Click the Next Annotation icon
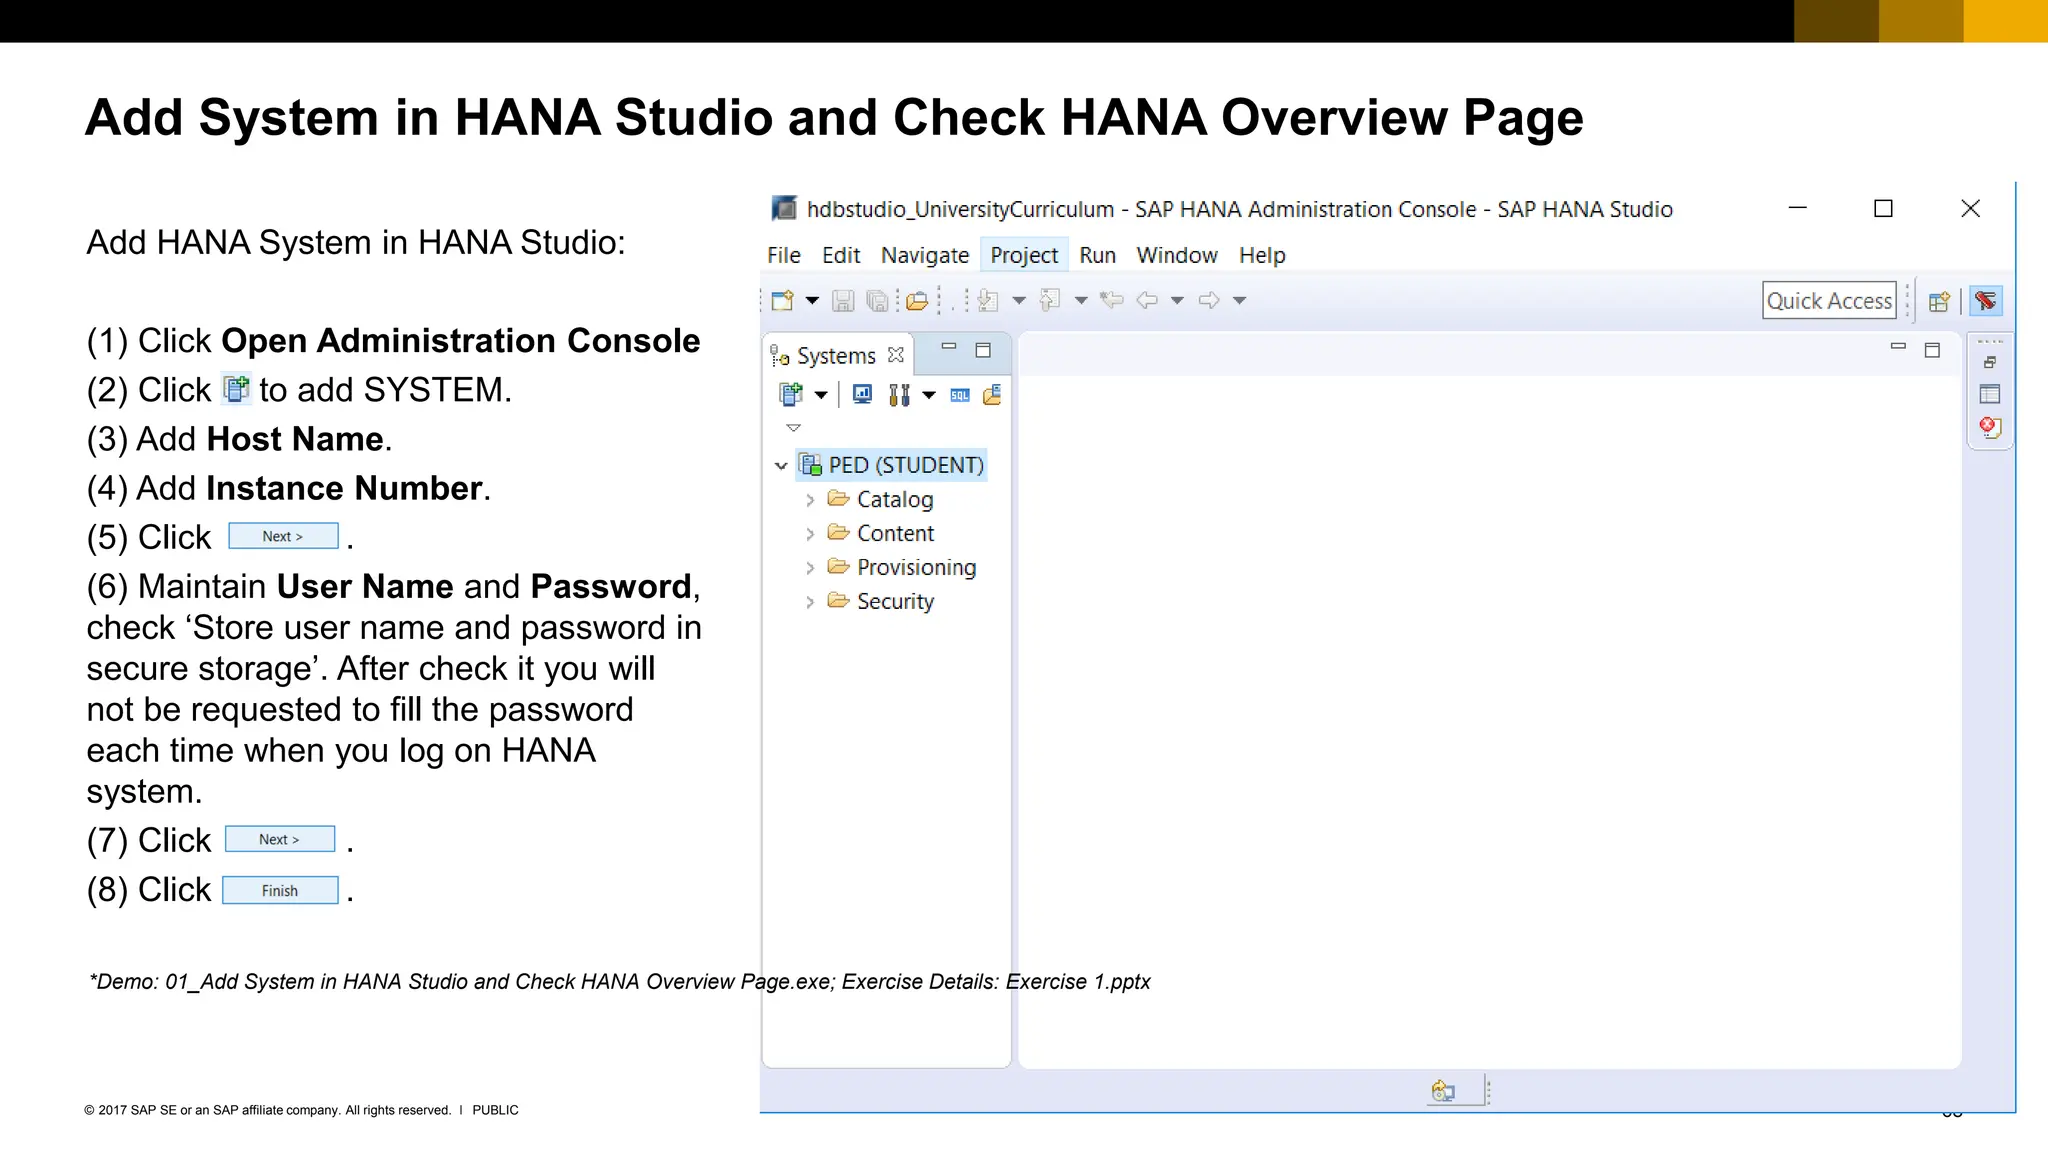 click(988, 300)
